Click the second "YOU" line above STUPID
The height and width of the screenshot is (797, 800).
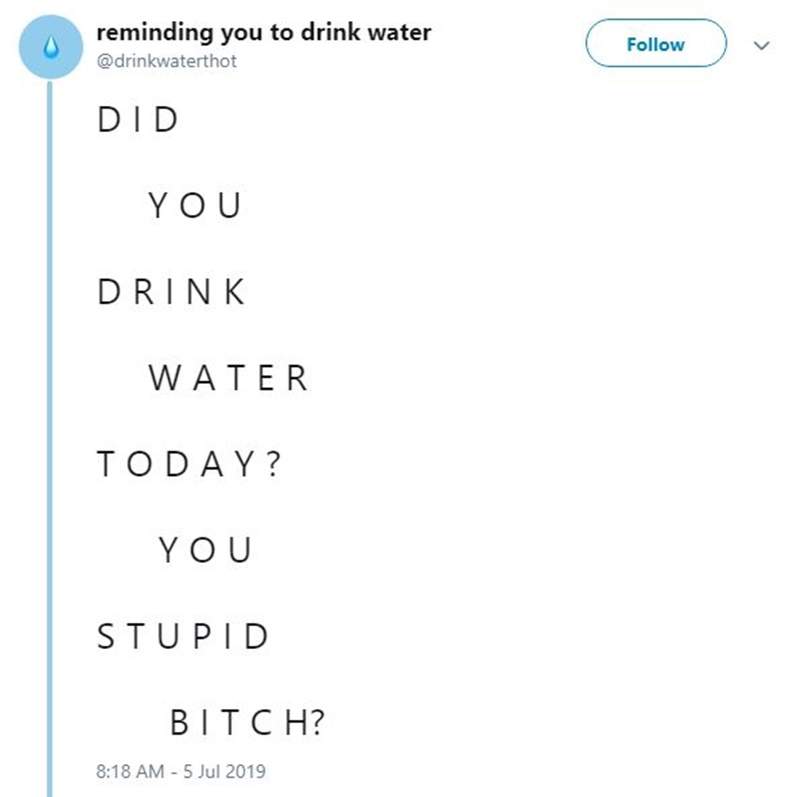[x=205, y=550]
